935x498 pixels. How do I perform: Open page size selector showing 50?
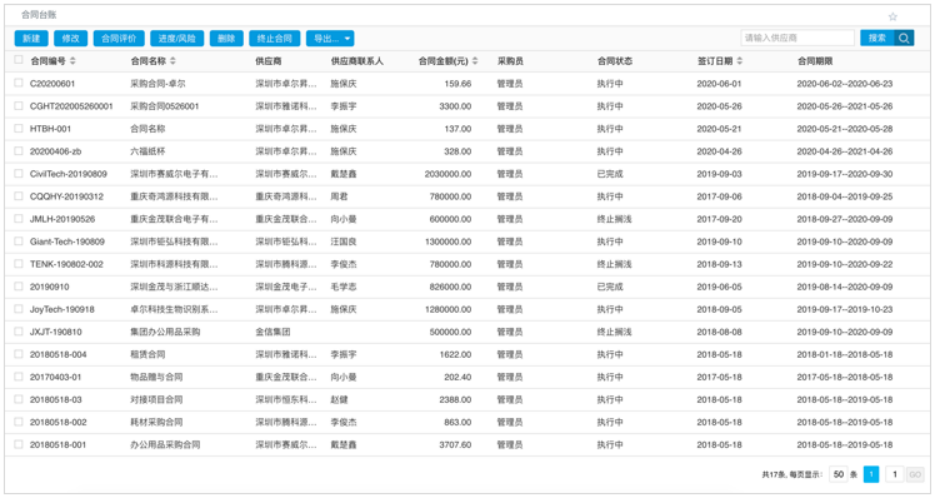[x=838, y=475]
